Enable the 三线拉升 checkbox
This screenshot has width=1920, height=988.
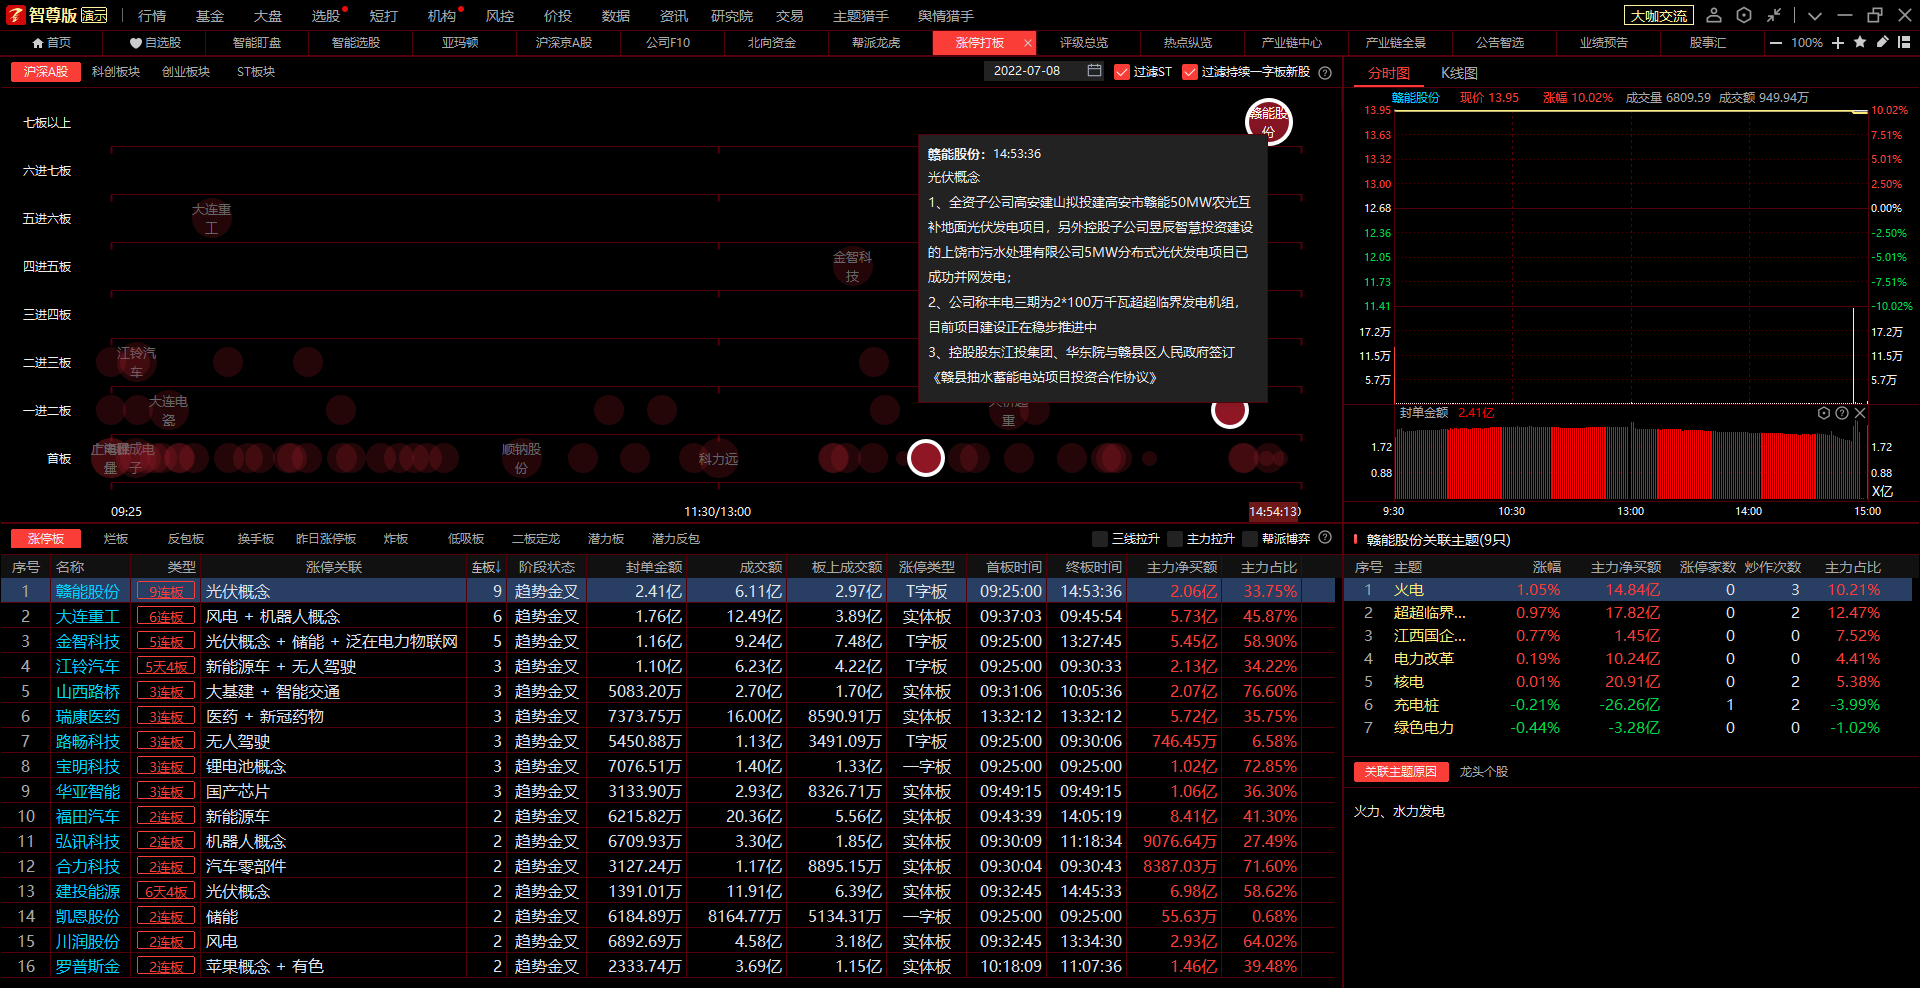(x=1100, y=539)
